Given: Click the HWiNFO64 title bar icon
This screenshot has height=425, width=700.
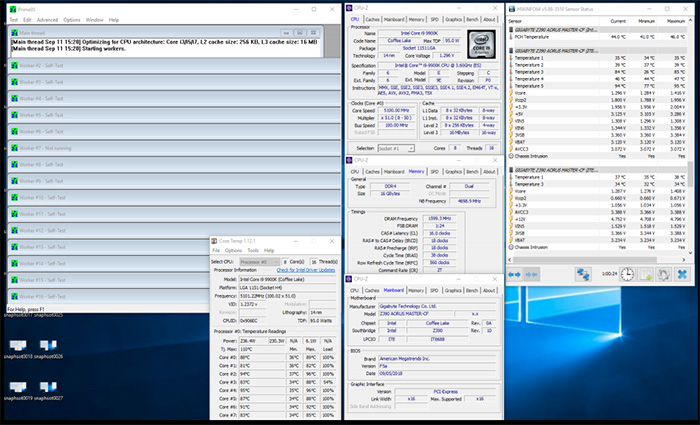Looking at the screenshot, I should coord(512,9).
